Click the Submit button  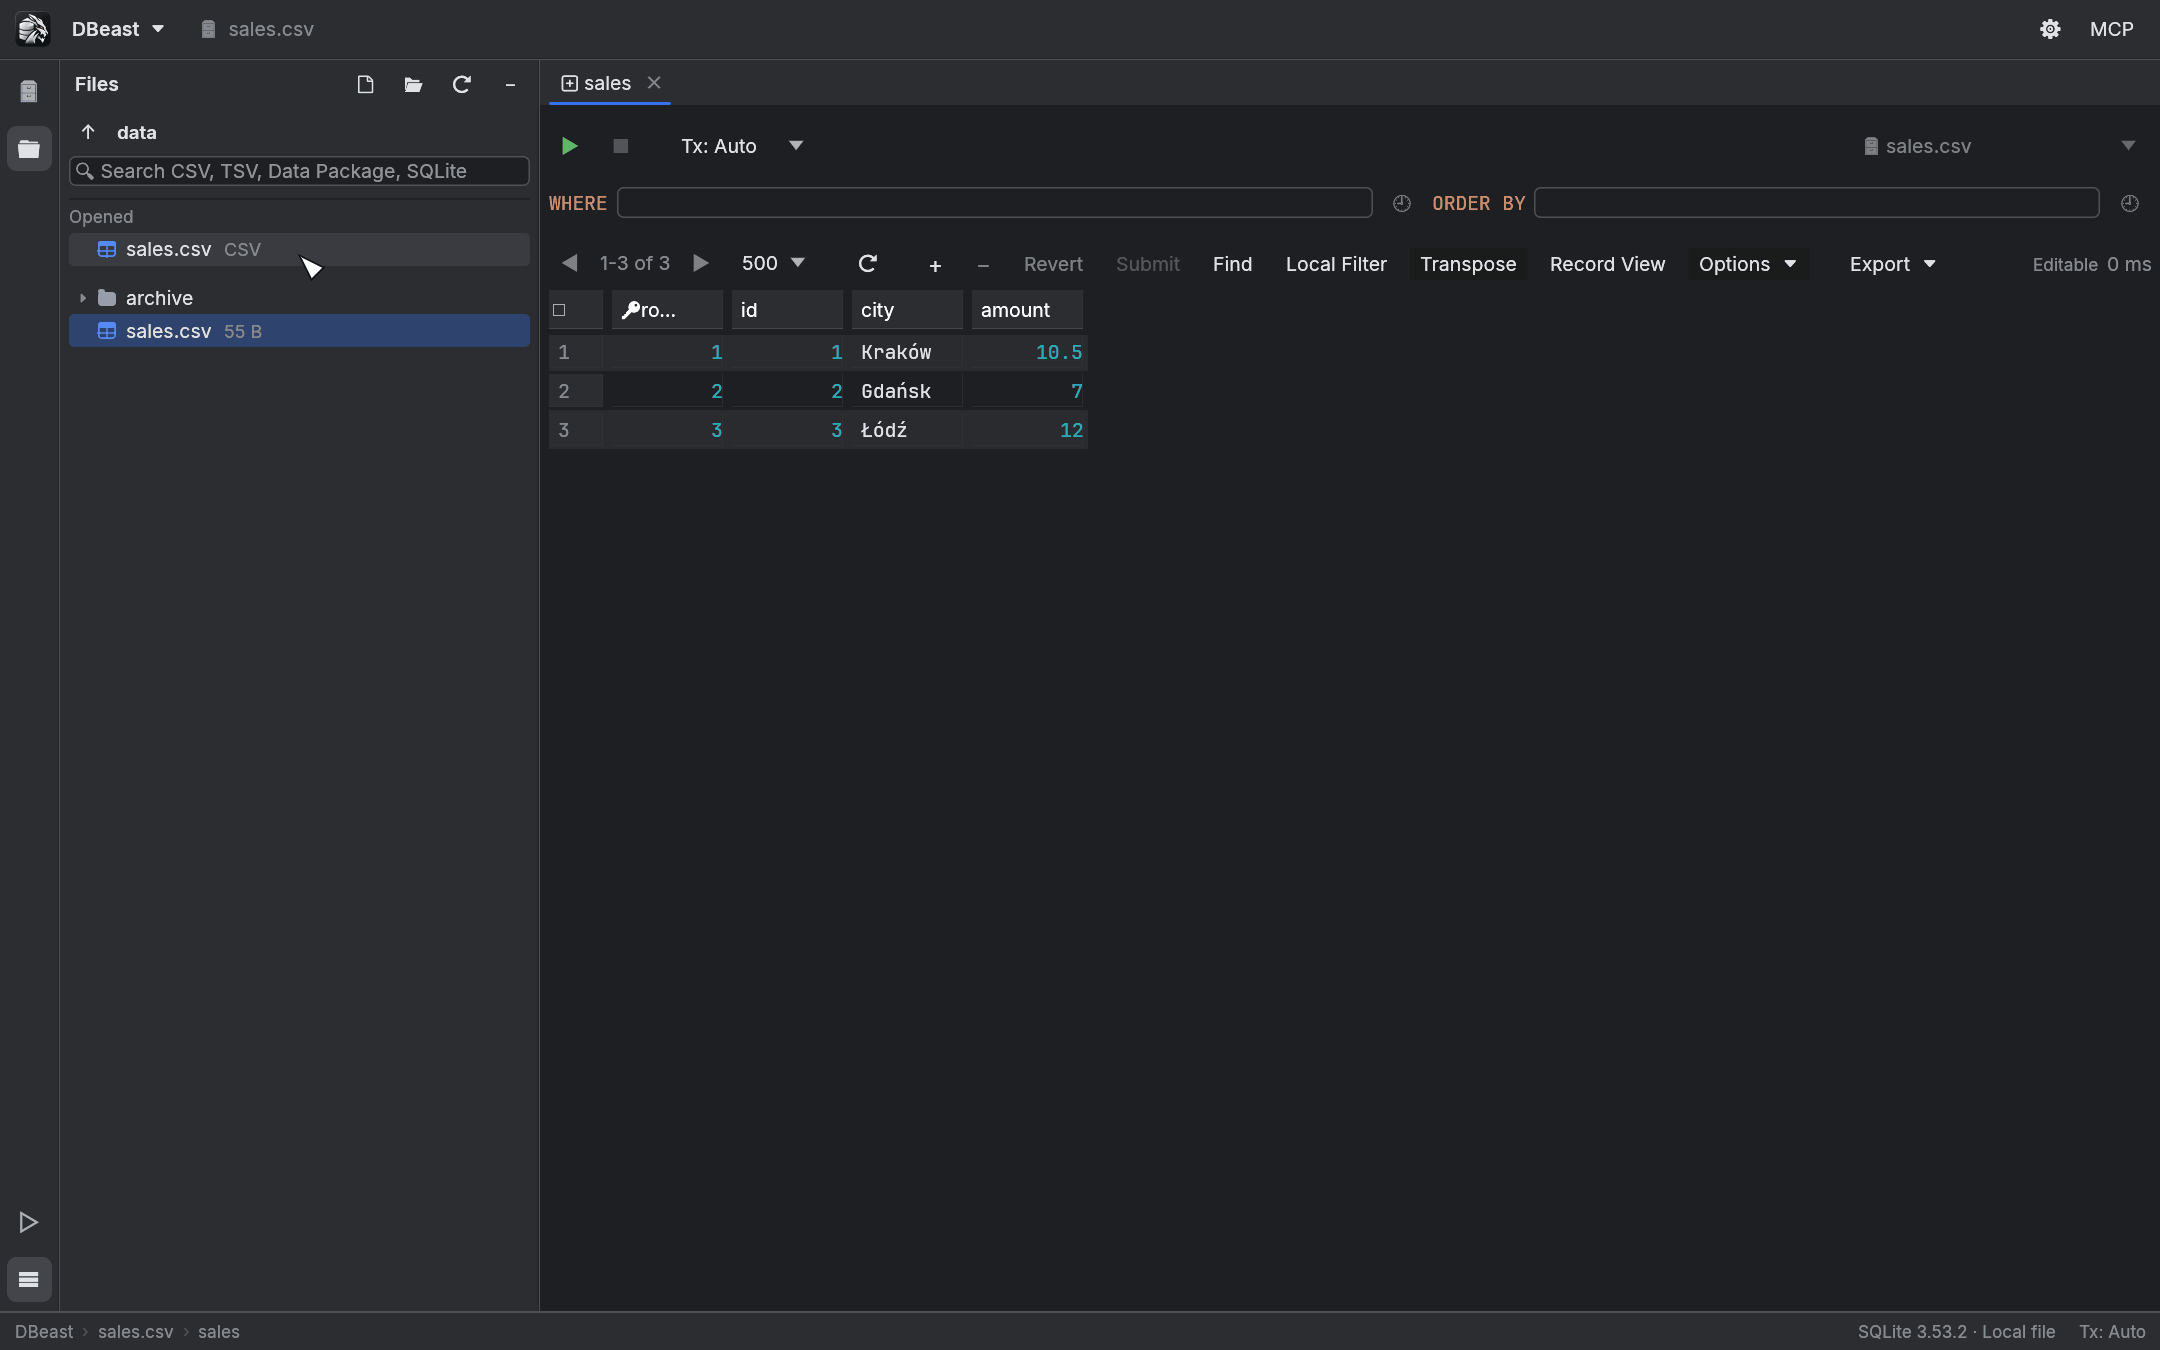click(x=1148, y=264)
